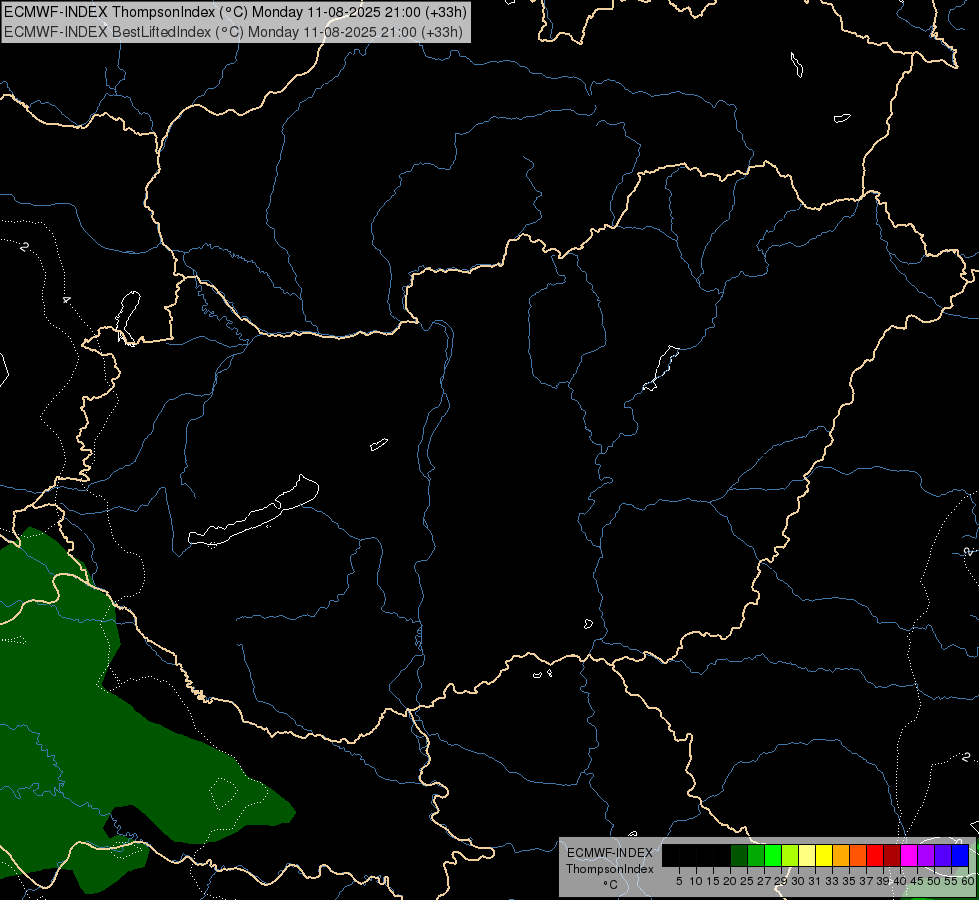
Task: Click legend tick value '30'
Action: [x=798, y=881]
